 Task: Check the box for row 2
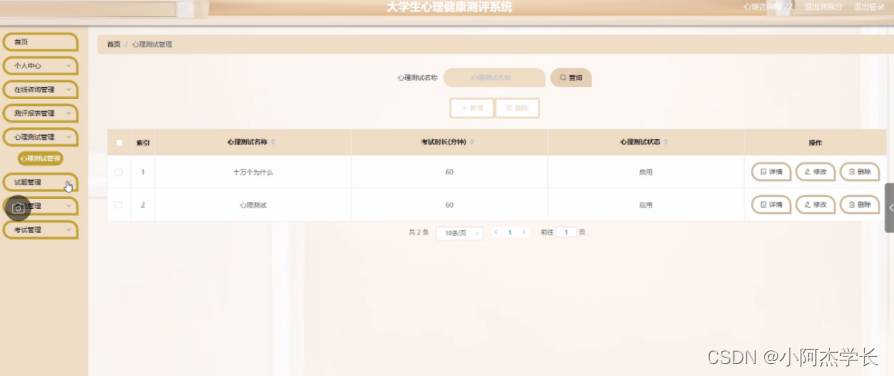[119, 205]
